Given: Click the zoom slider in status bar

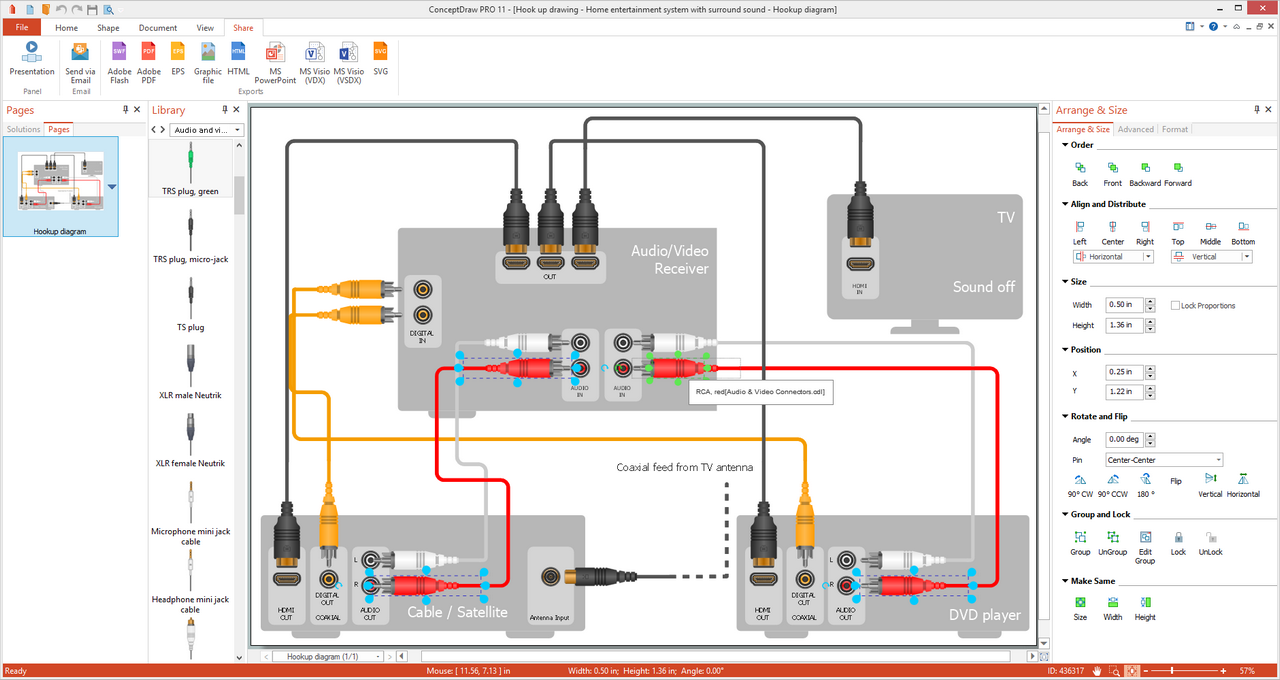Looking at the screenshot, I should point(1185,670).
